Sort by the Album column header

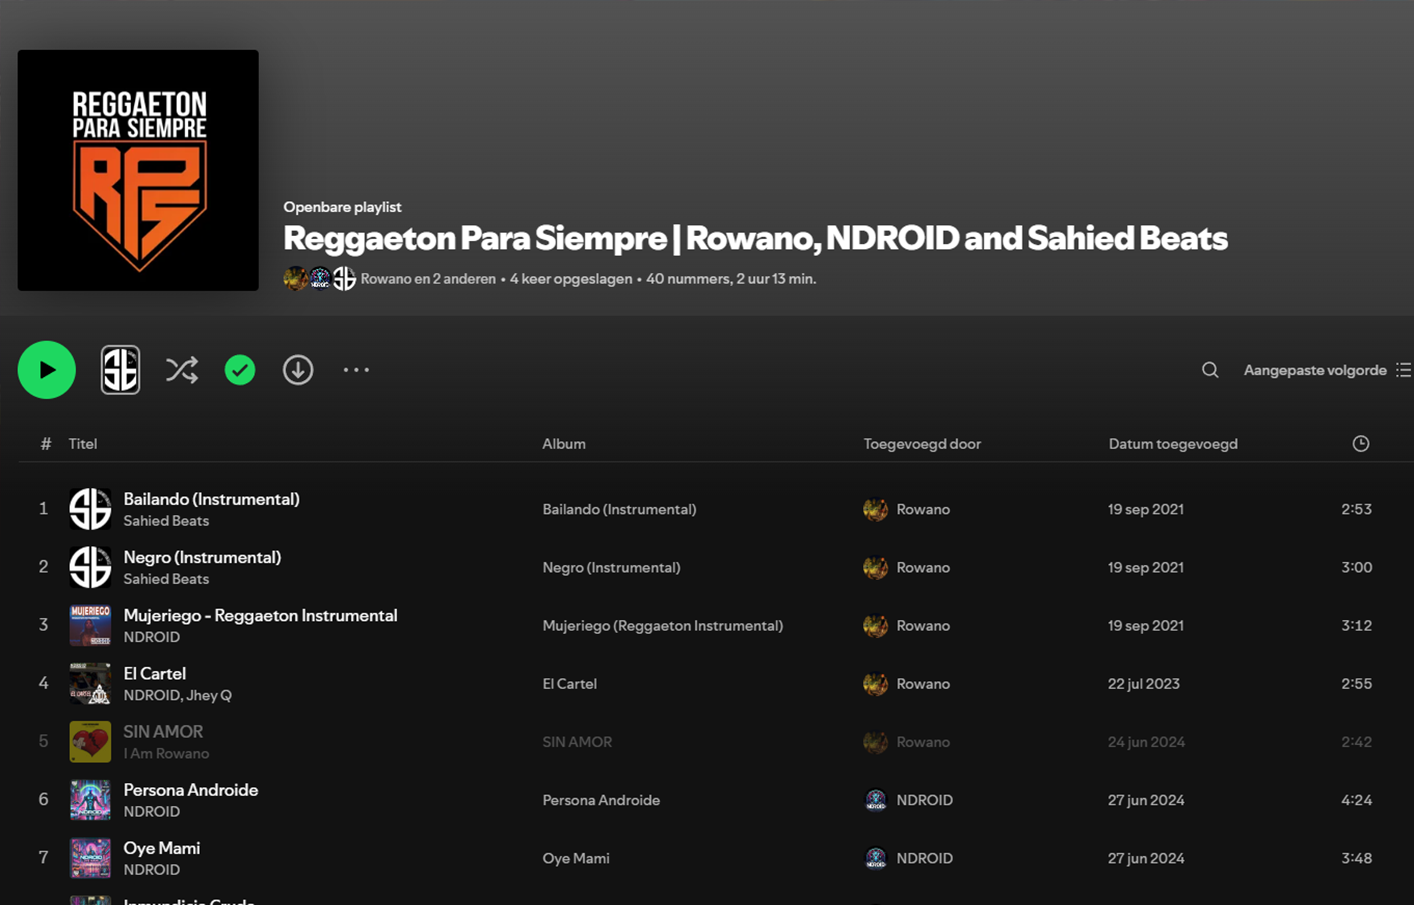(x=564, y=444)
